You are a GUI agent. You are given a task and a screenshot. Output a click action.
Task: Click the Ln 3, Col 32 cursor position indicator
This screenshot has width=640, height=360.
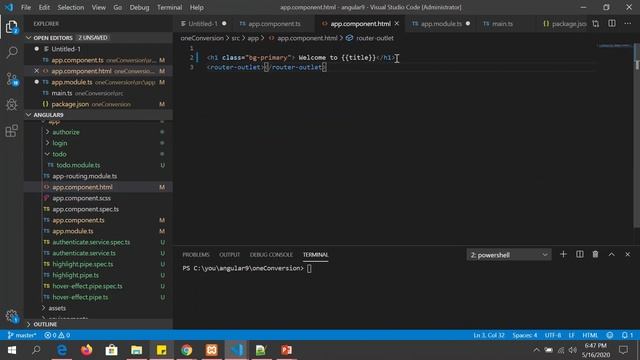pos(489,335)
